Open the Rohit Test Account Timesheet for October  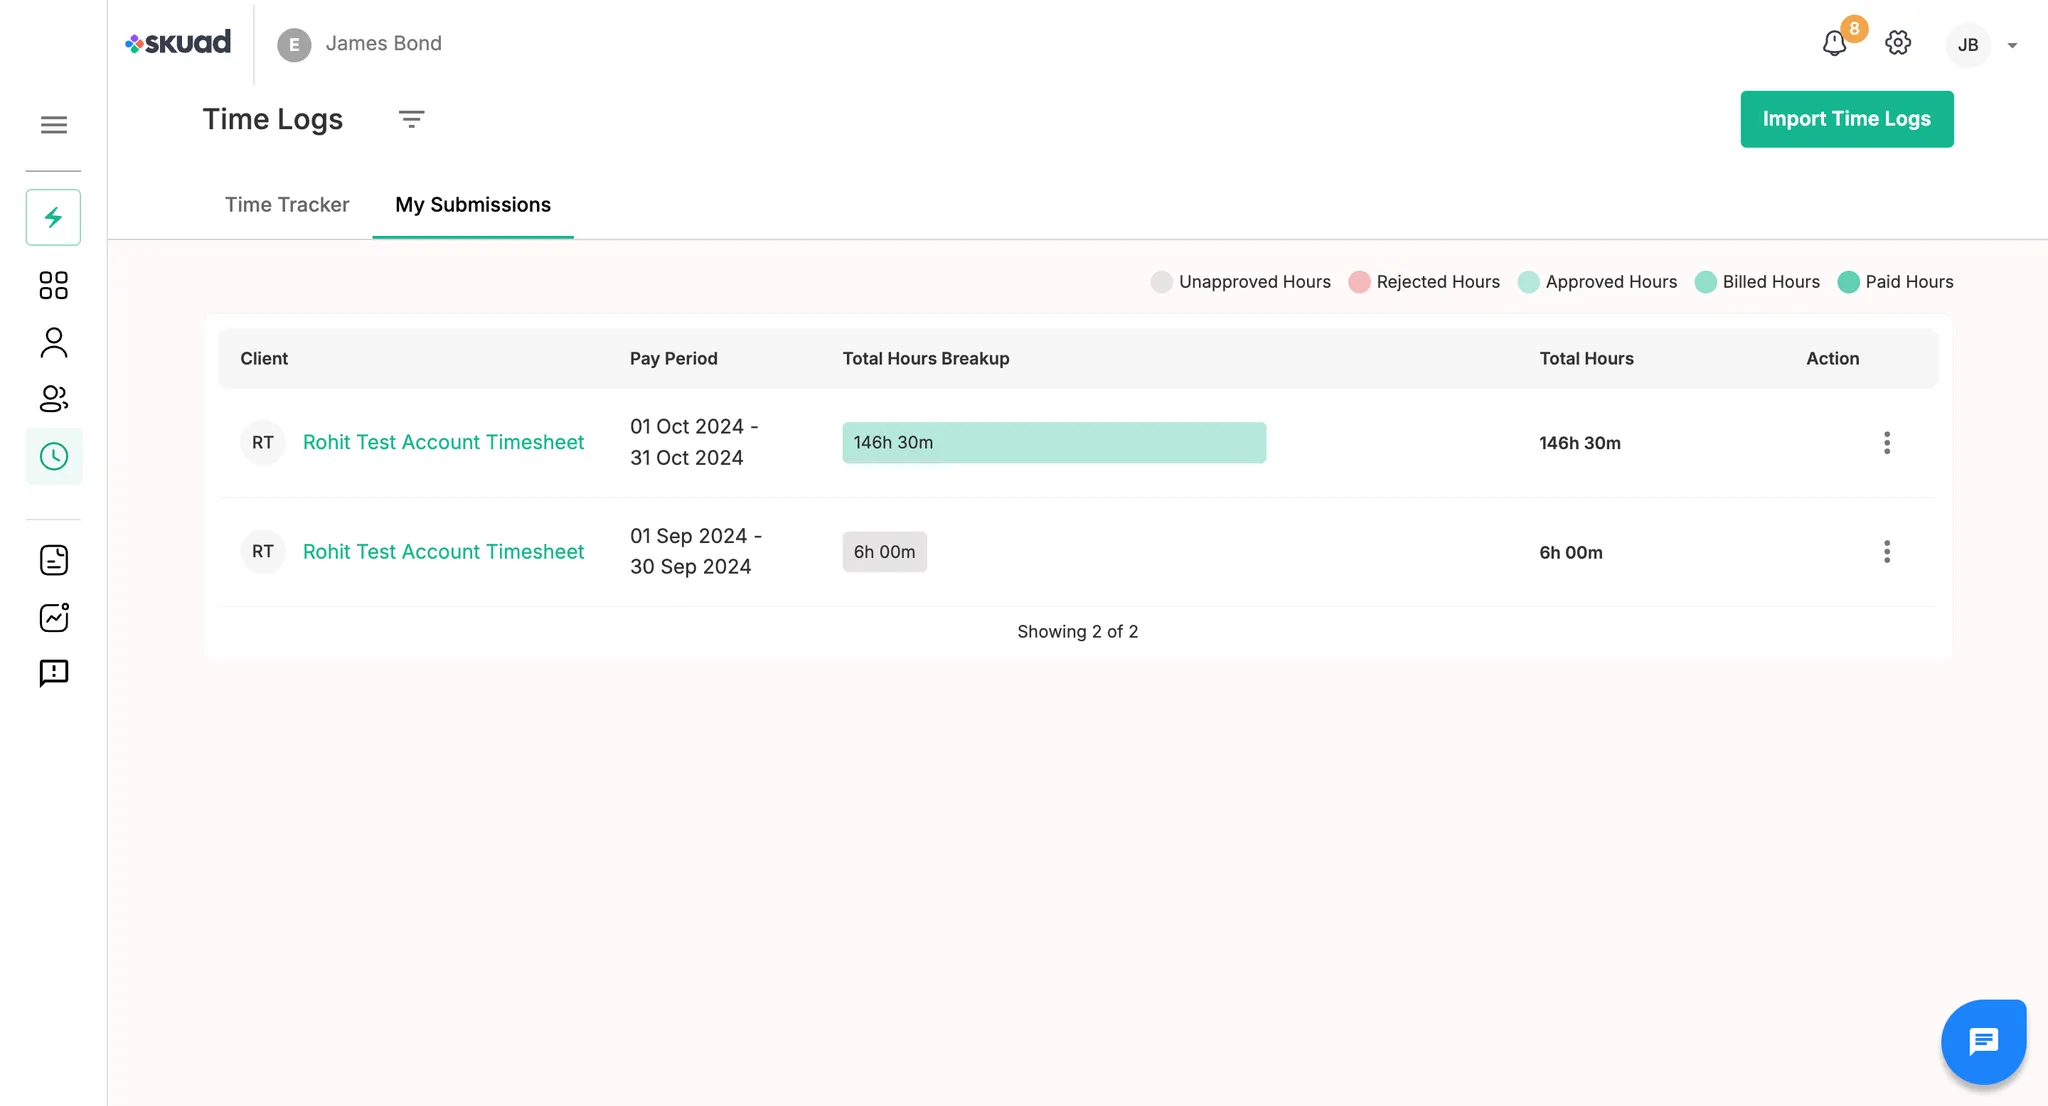[x=443, y=442]
